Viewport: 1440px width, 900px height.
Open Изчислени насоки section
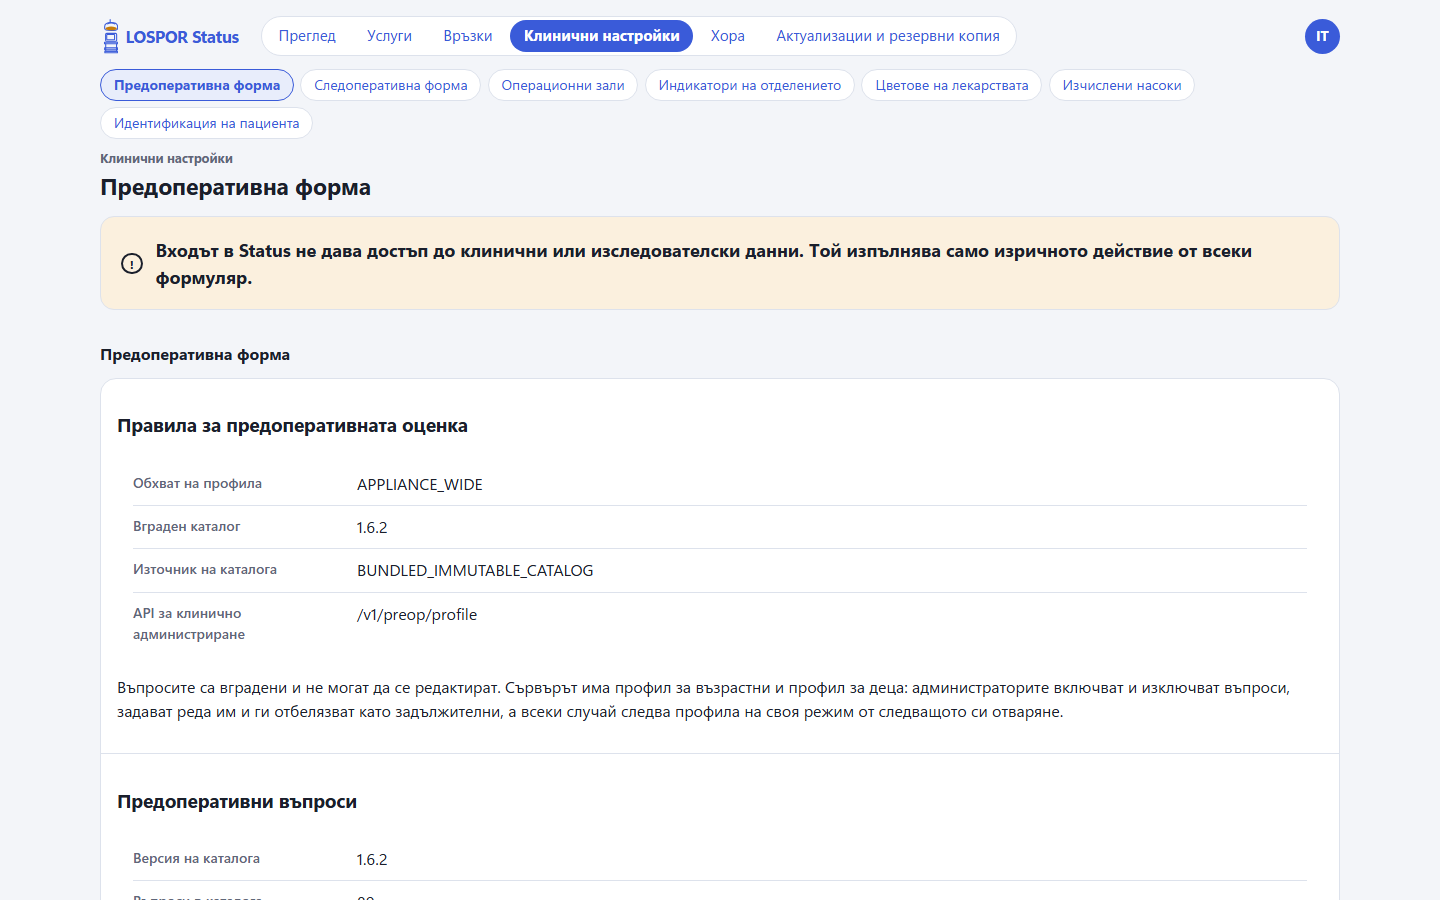(1122, 85)
